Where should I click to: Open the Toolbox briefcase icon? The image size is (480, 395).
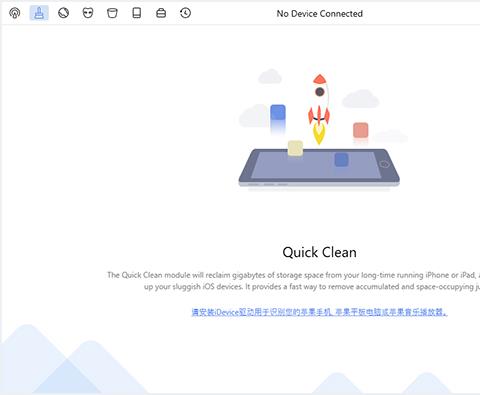161,13
